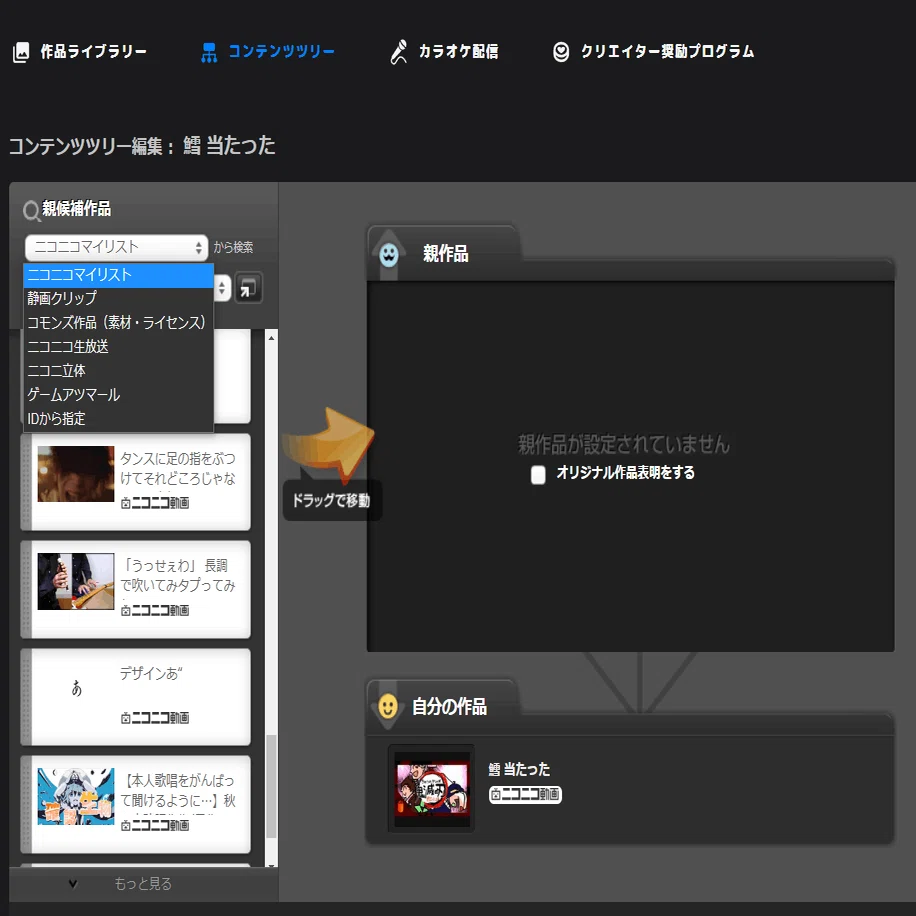Click the 【本人歌唱をがんばっ video thumbnail

pyautogui.click(x=76, y=796)
